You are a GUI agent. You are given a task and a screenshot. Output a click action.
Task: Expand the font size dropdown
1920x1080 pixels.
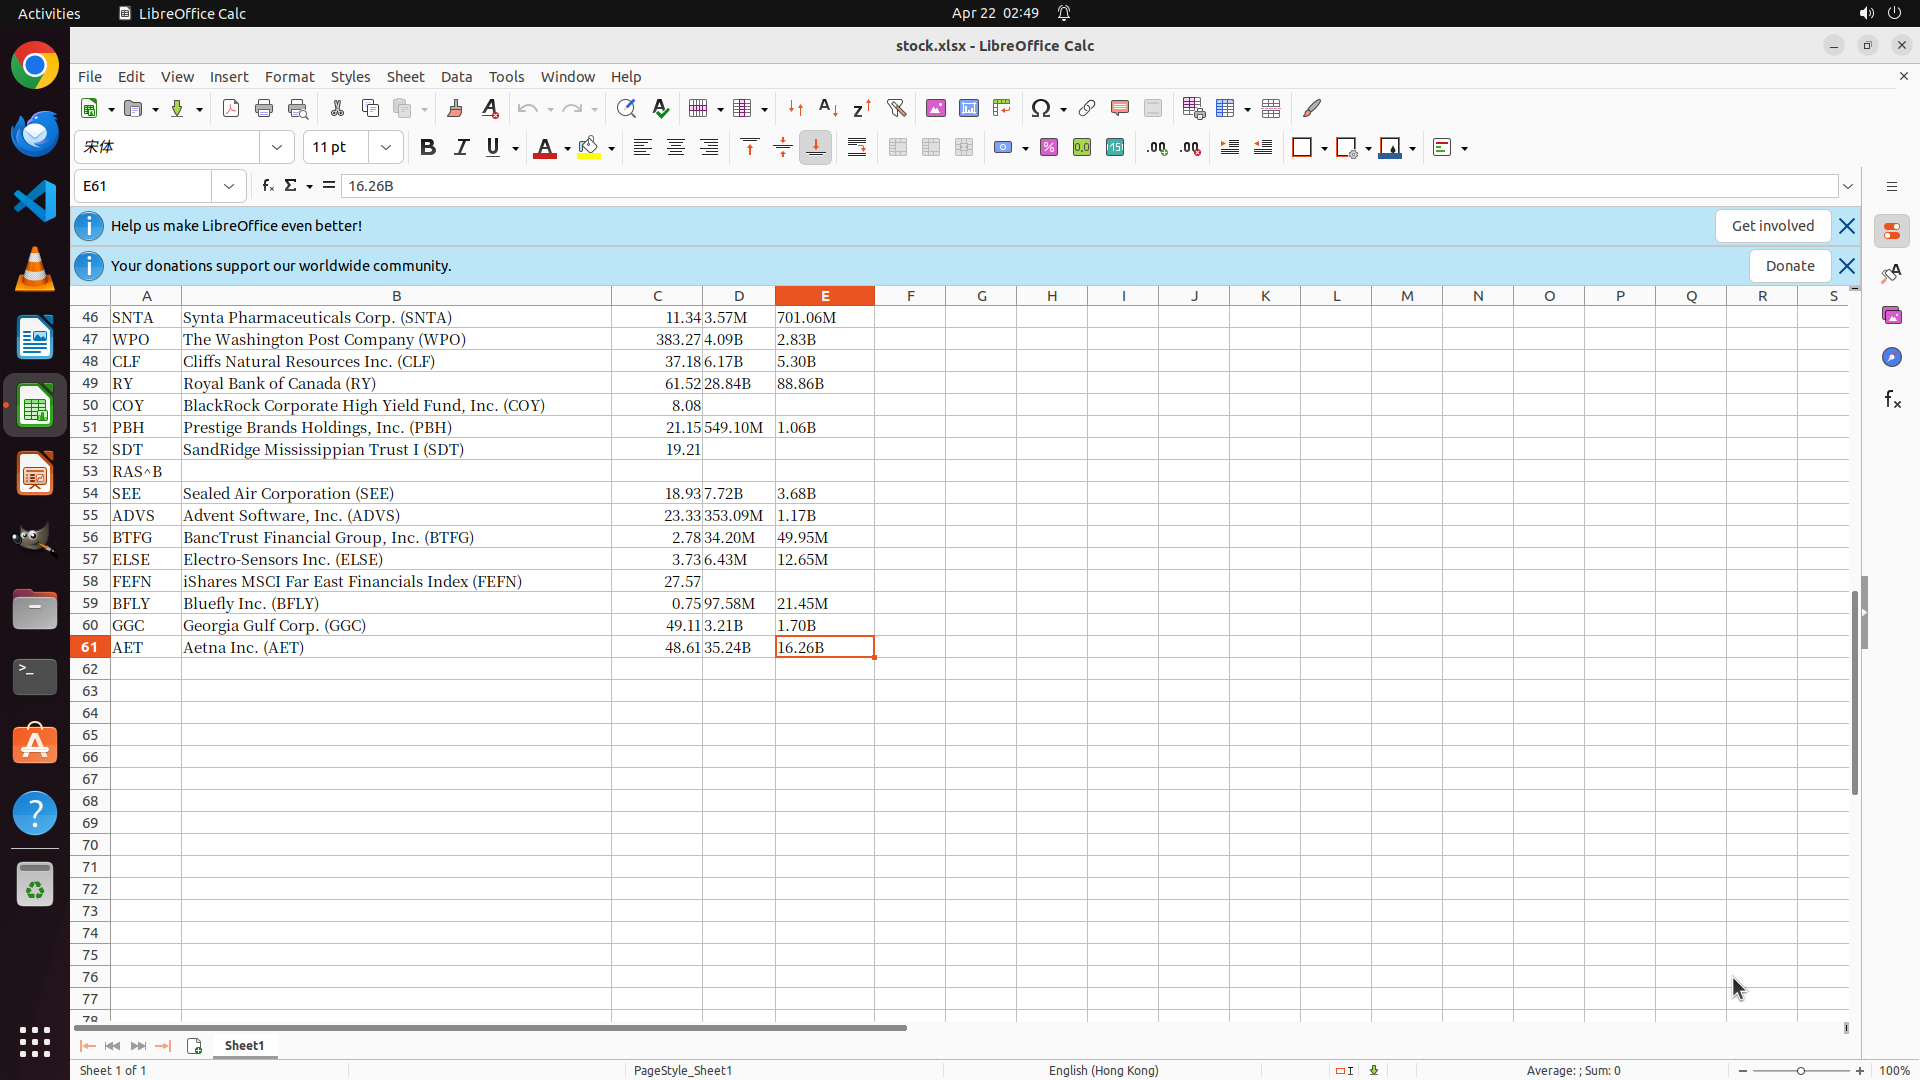(x=386, y=148)
